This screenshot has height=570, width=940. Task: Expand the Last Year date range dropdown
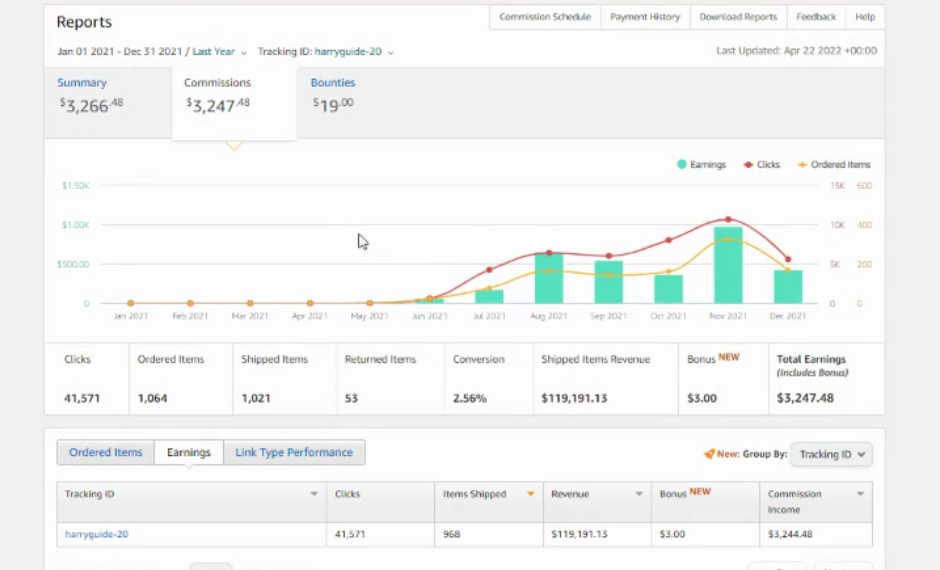(x=219, y=52)
